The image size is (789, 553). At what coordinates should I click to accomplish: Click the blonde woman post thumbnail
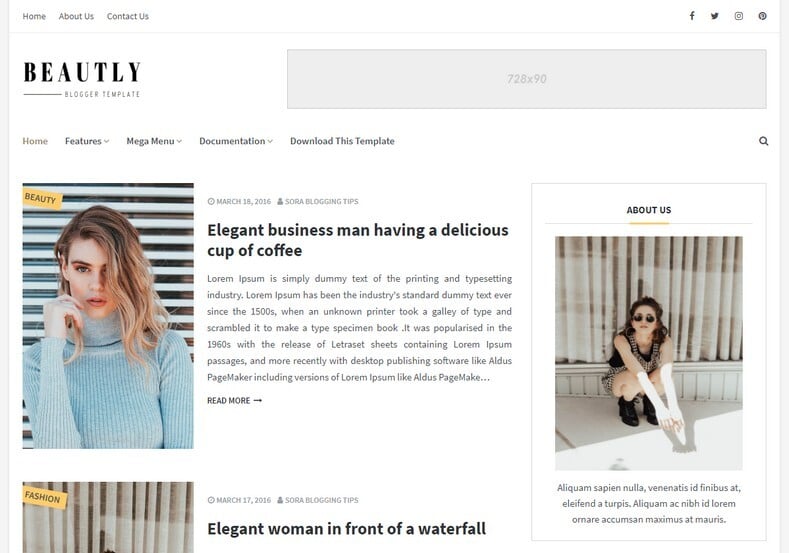(108, 315)
